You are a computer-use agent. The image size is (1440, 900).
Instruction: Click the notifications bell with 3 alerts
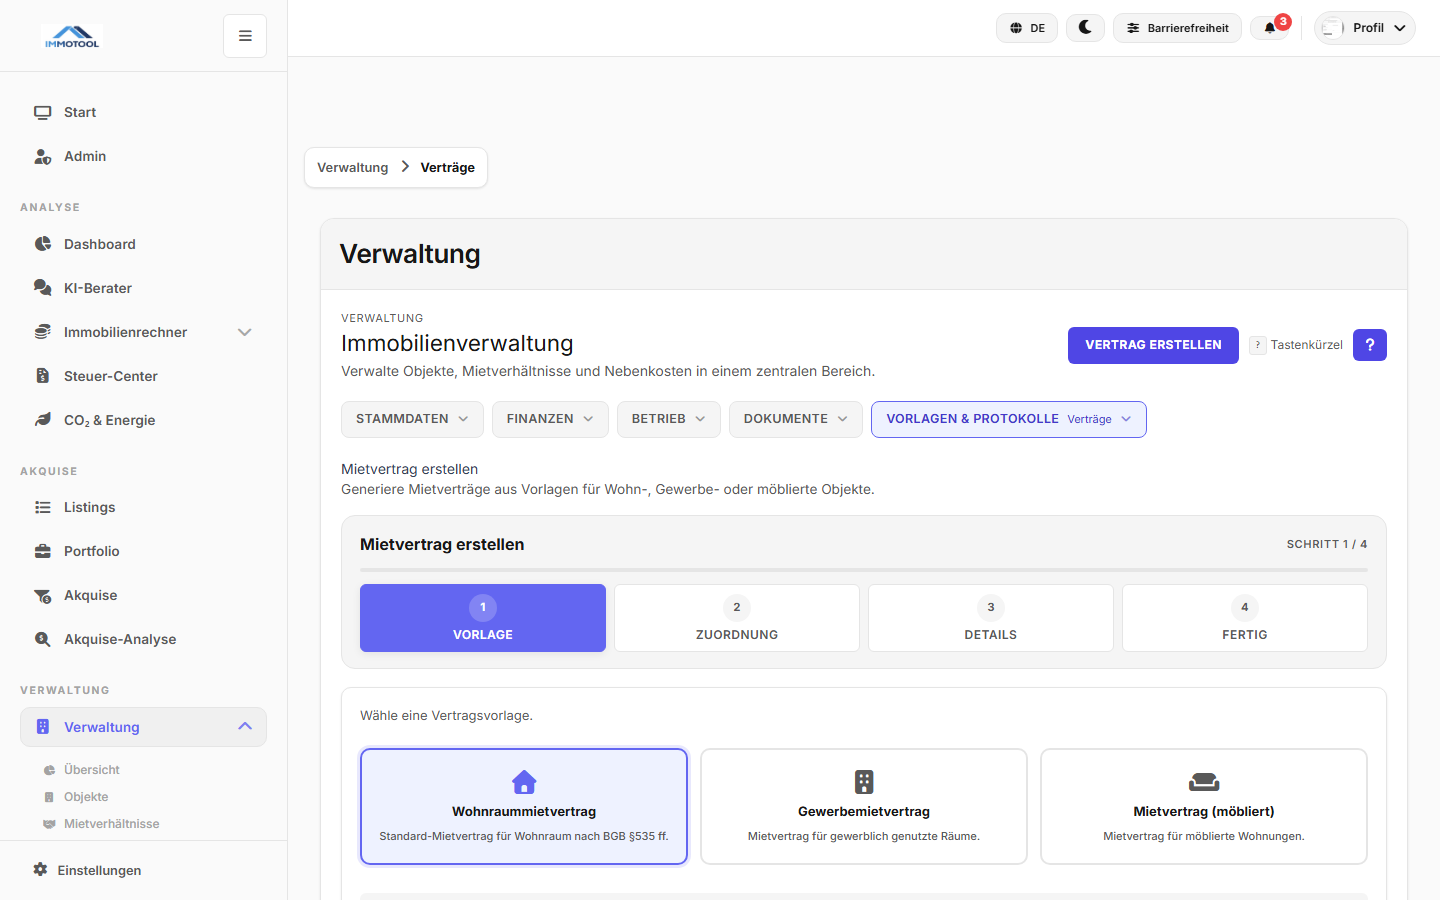point(1270,28)
